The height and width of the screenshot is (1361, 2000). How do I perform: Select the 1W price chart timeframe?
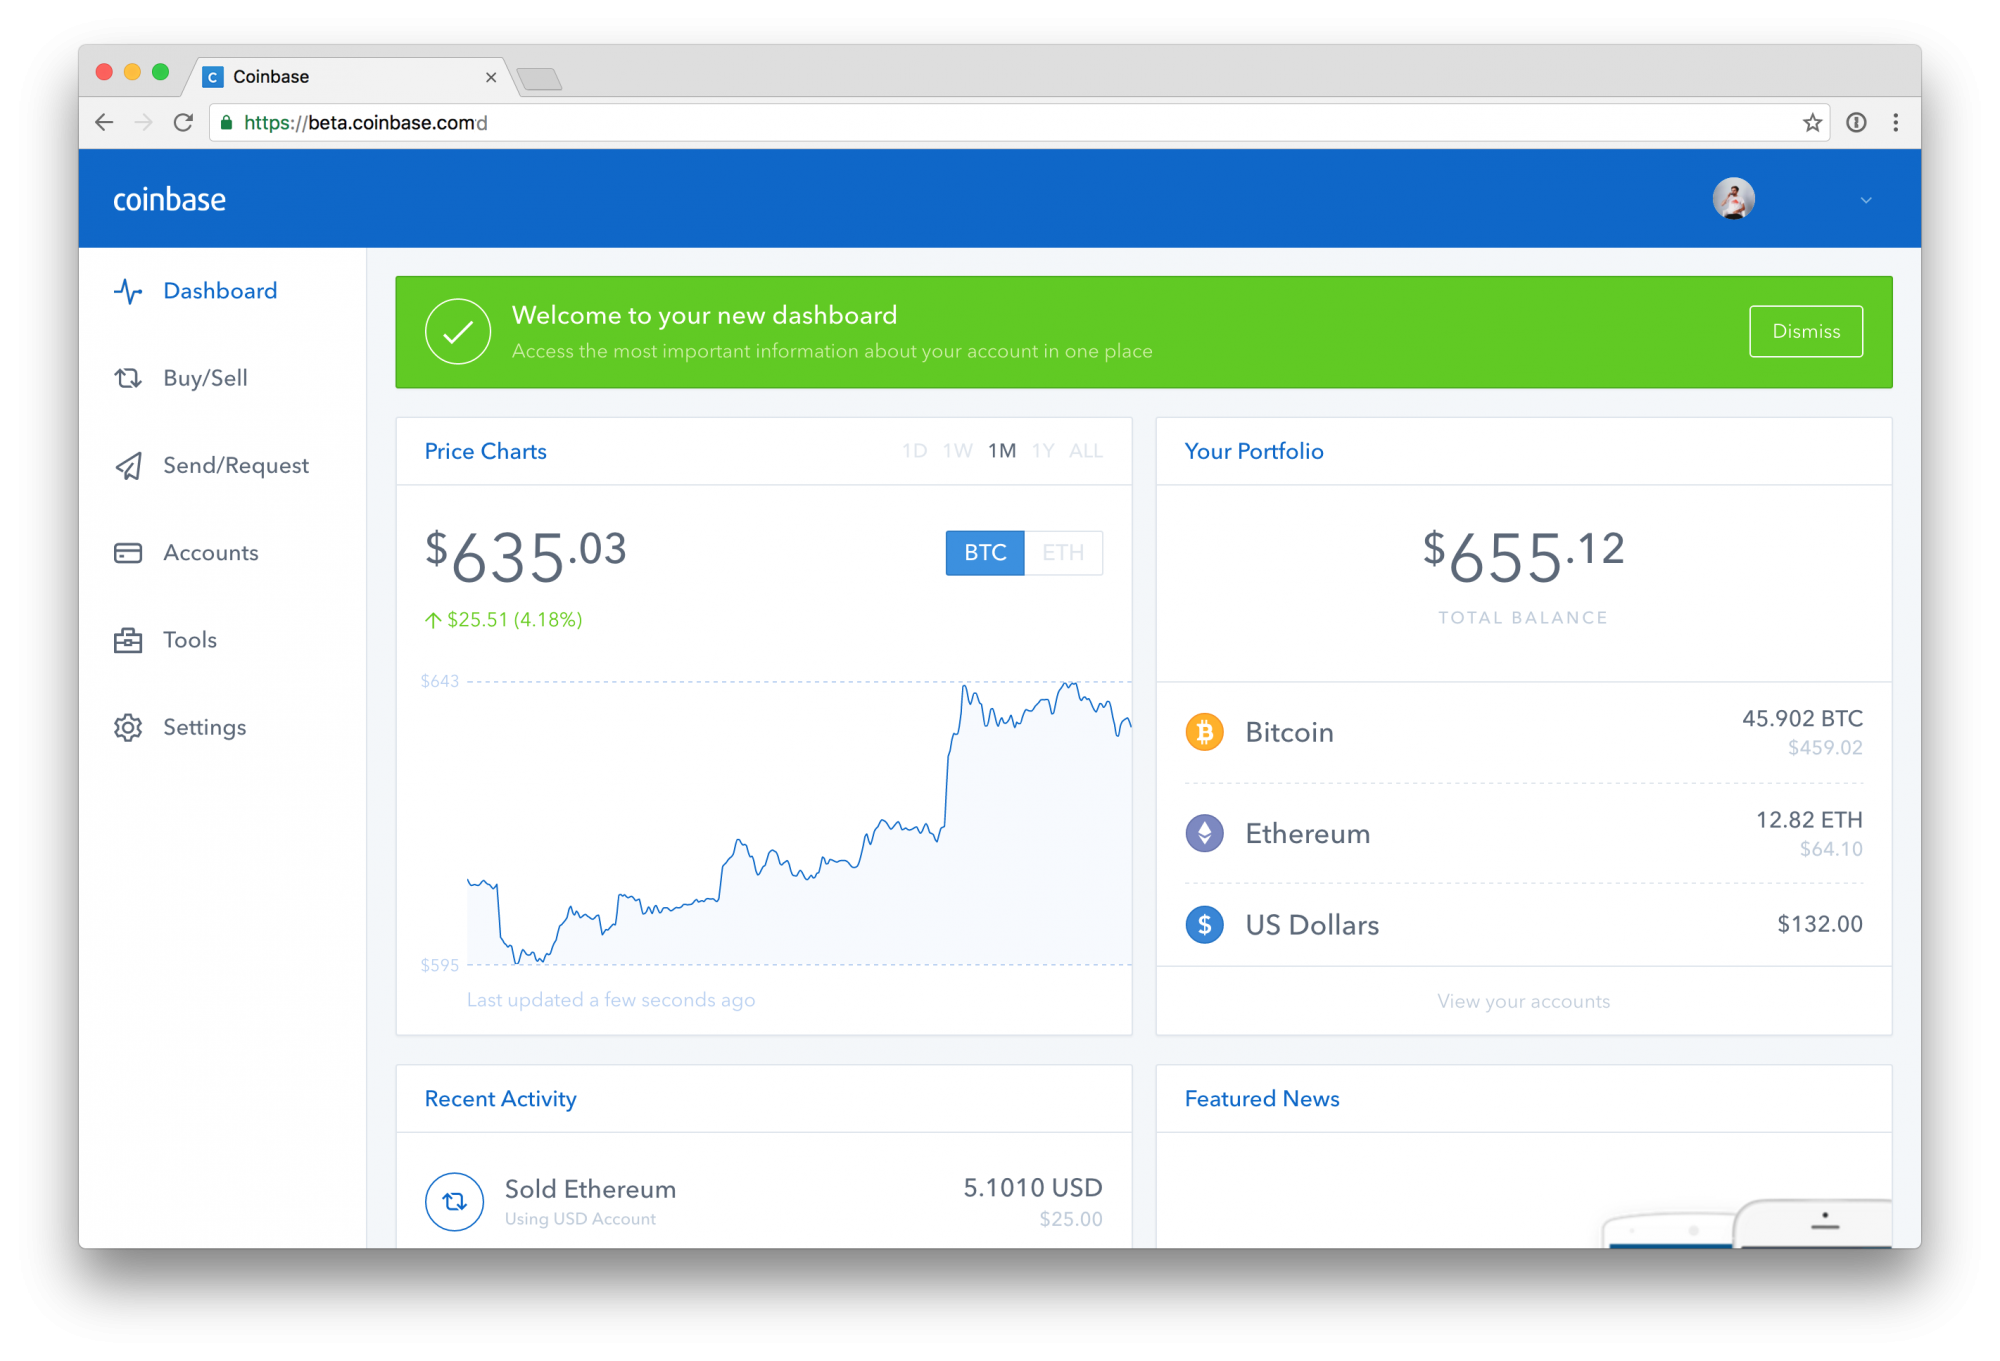913,453
